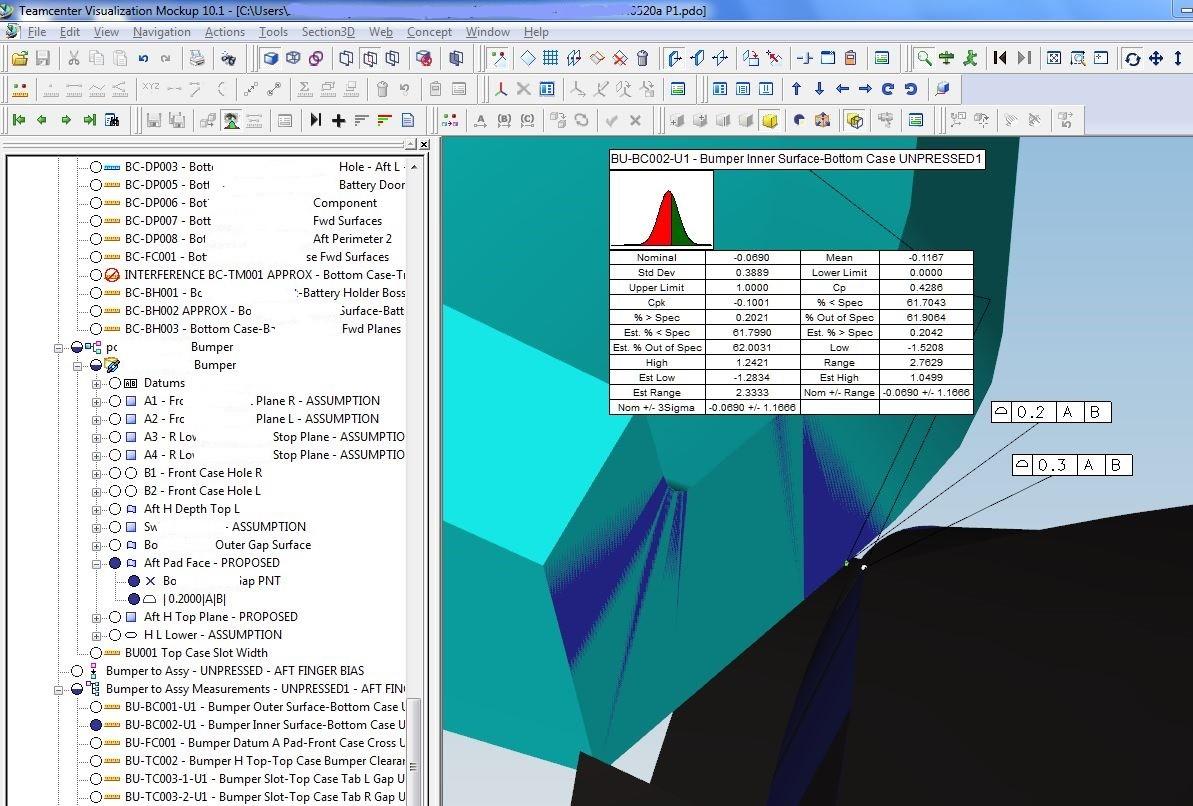Click the distribution histogram thumbnail
Image resolution: width=1193 pixels, height=806 pixels.
coord(661,209)
